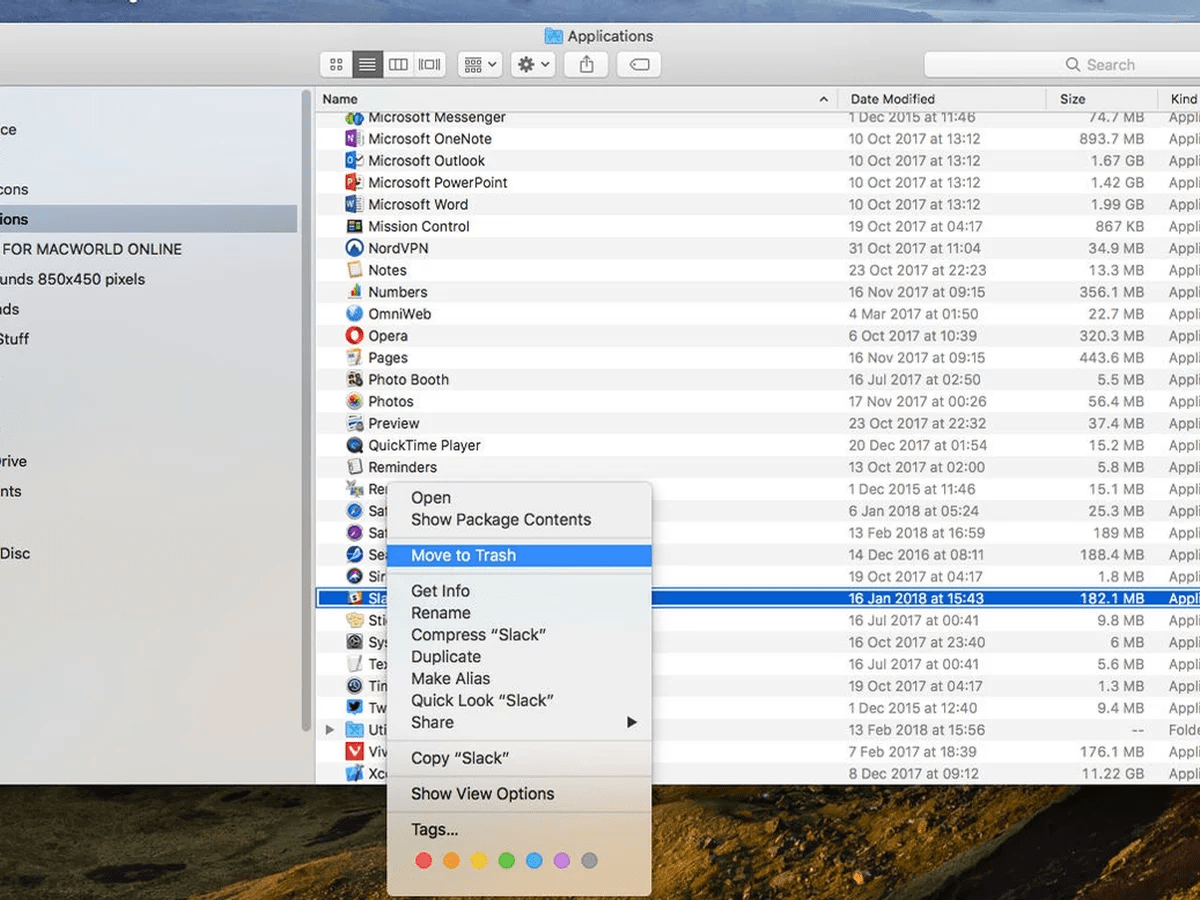Select Get Info in the context menu
The image size is (1200, 900).
pyautogui.click(x=440, y=591)
